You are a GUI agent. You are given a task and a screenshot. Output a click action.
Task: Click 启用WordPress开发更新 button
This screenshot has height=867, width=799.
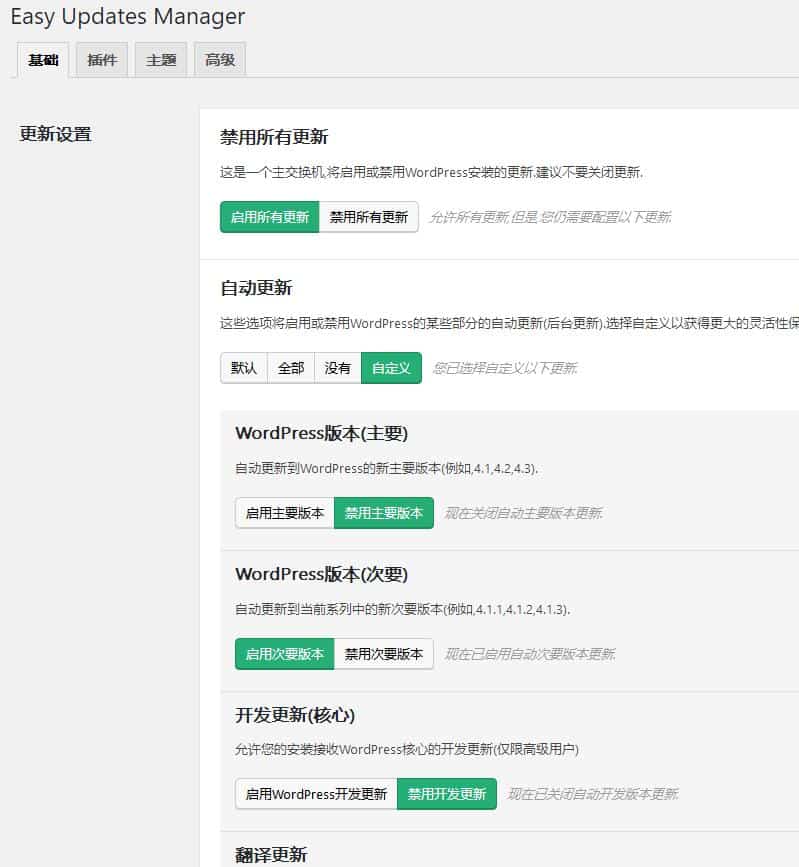[x=316, y=794]
